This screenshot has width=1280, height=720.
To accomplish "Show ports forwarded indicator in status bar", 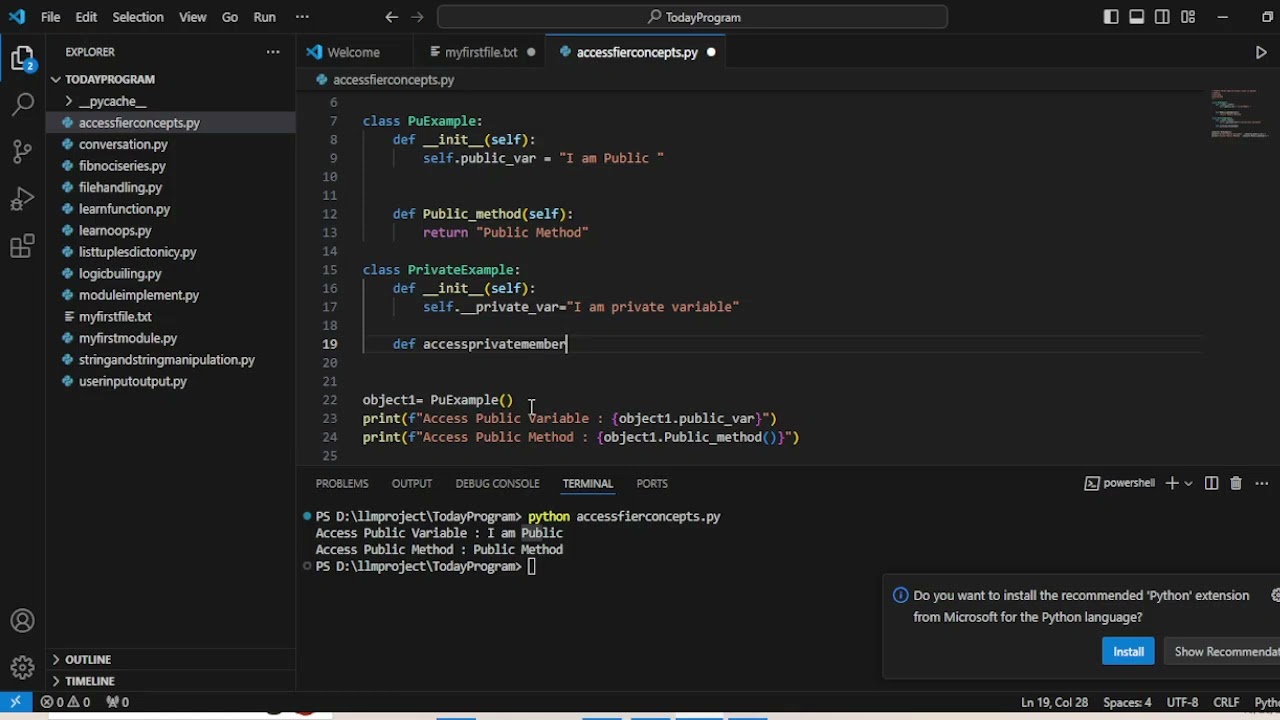I will coord(117,702).
